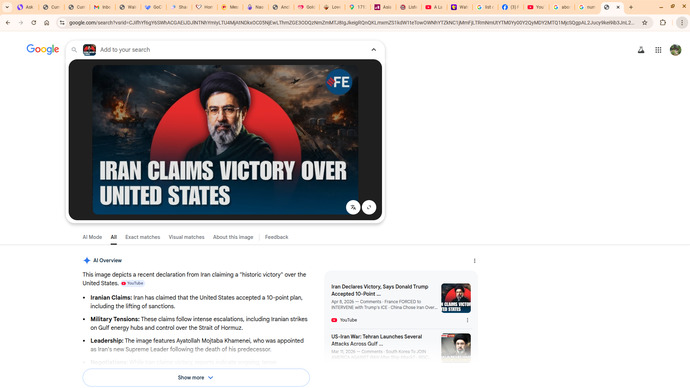Switch to the 'Nao' browser tab

tap(255, 7)
